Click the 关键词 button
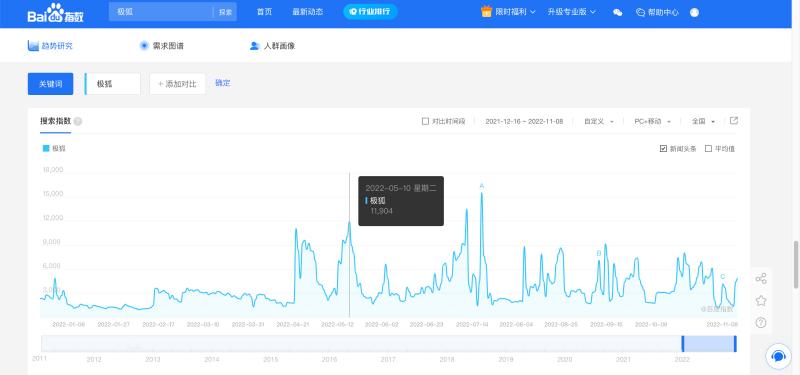800x375 pixels. tap(51, 84)
